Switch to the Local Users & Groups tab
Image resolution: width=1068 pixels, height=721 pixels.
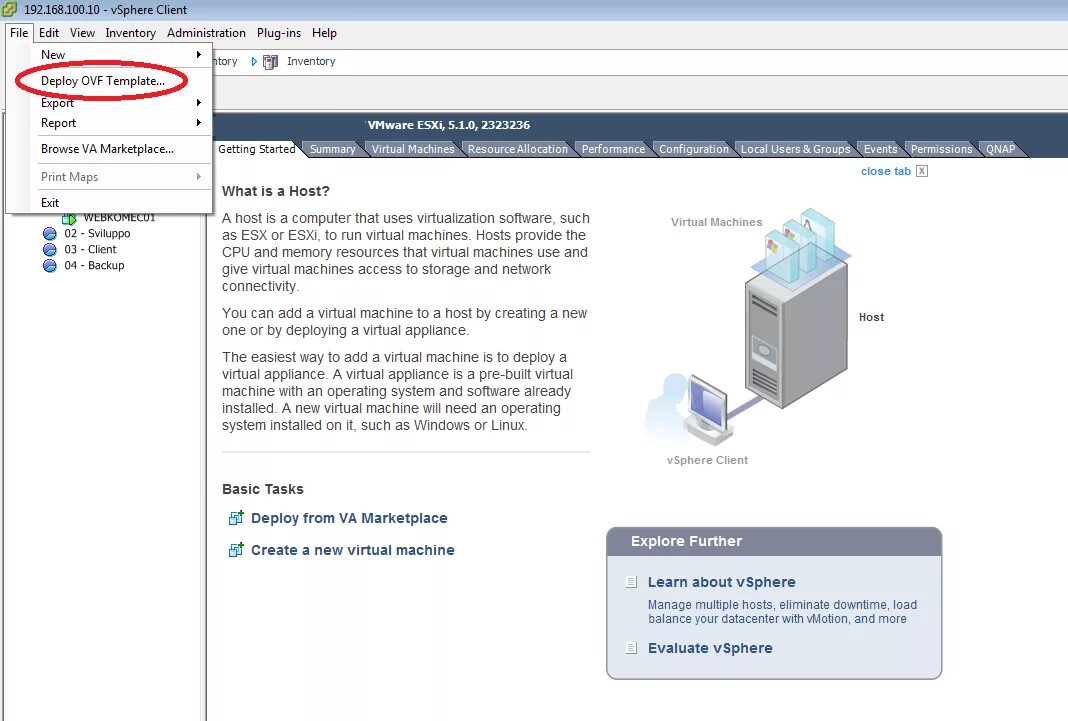pos(796,149)
